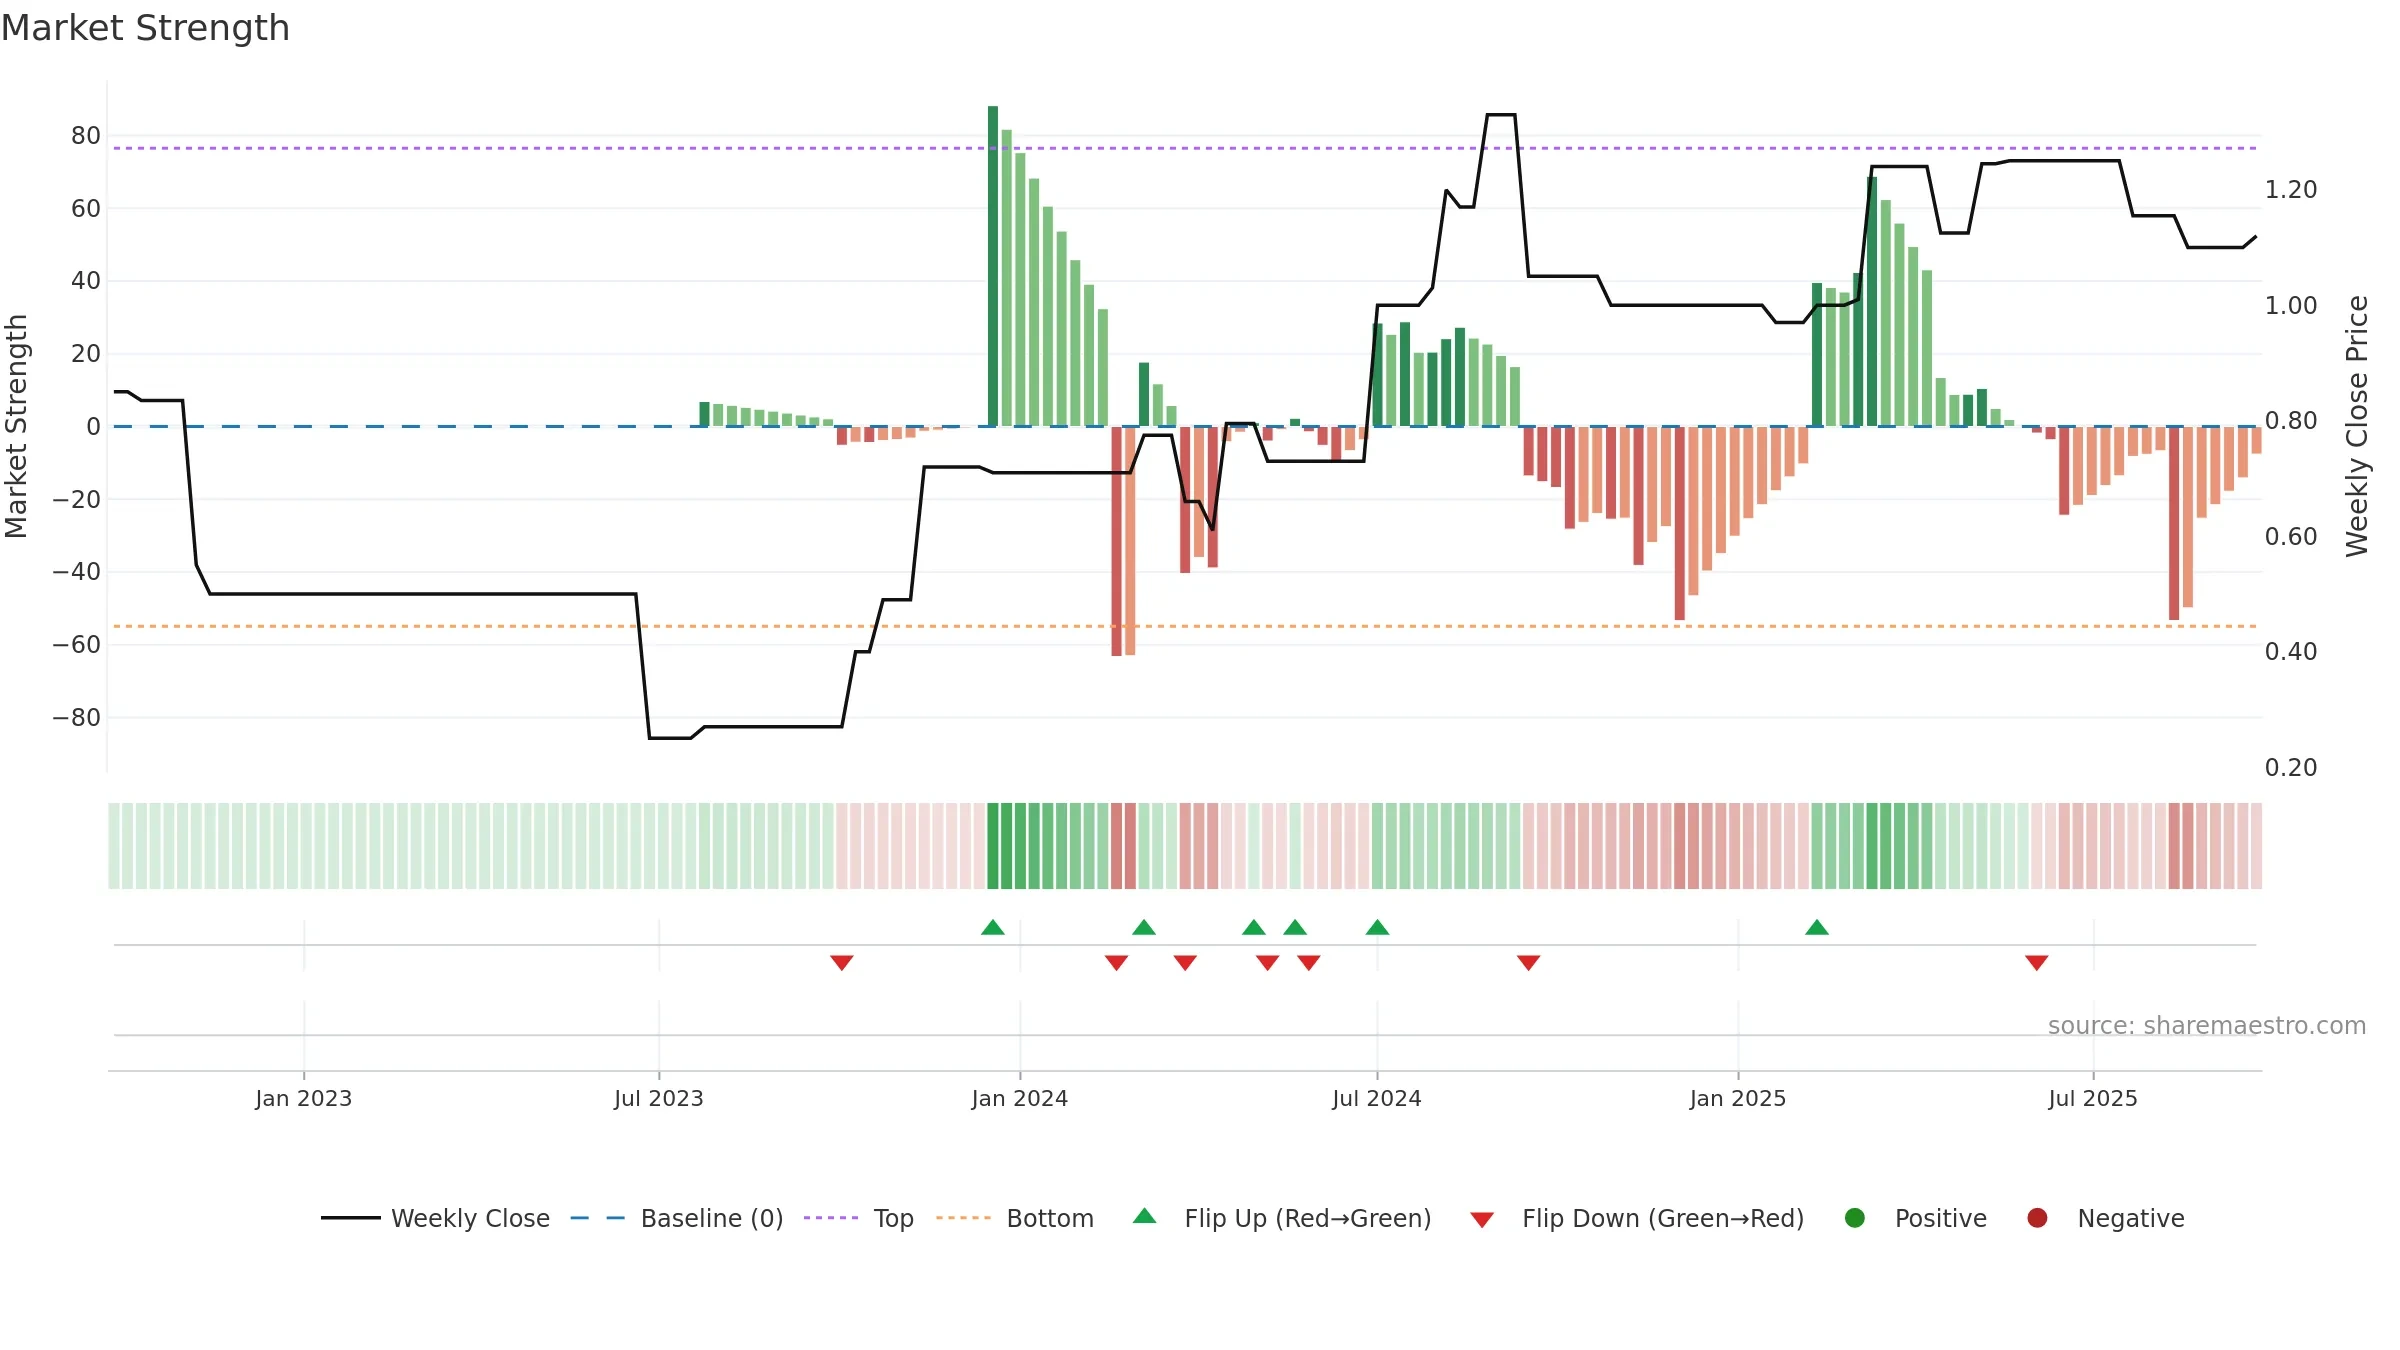Click the 0 tick on Market Strength axis
Image resolution: width=2400 pixels, height=1350 pixels.
pyautogui.click(x=93, y=427)
